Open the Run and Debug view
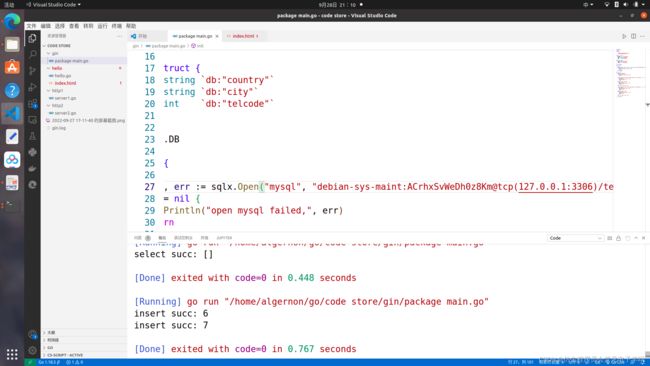Screen dimensions: 650x366 [x=32, y=87]
